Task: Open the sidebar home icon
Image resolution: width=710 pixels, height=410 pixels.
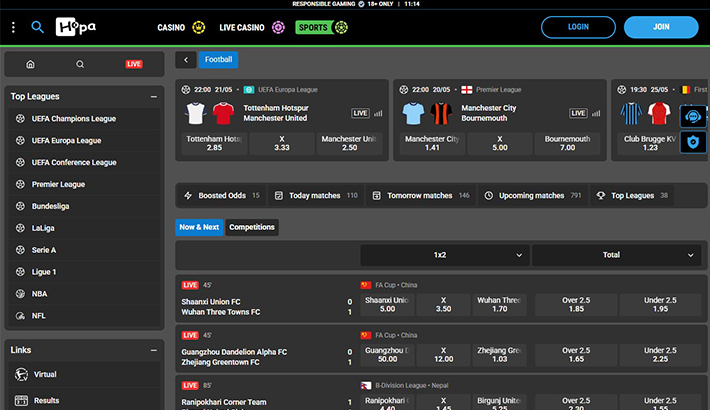Action: coord(30,64)
